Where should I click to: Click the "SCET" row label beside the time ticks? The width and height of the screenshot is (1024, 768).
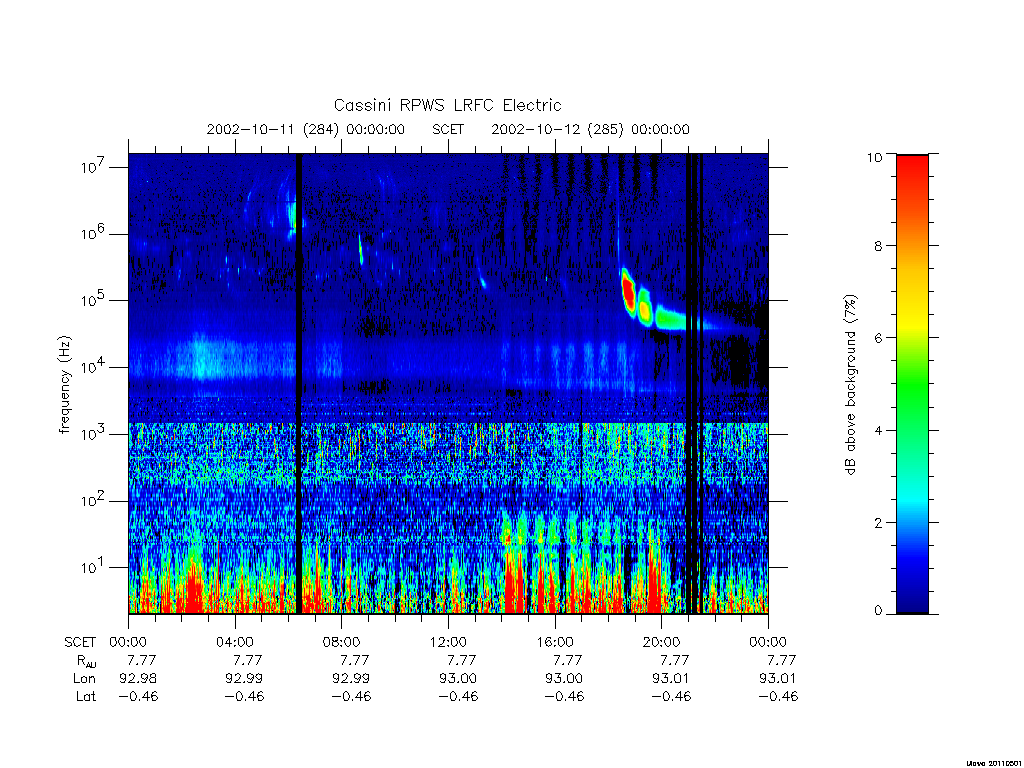80,642
